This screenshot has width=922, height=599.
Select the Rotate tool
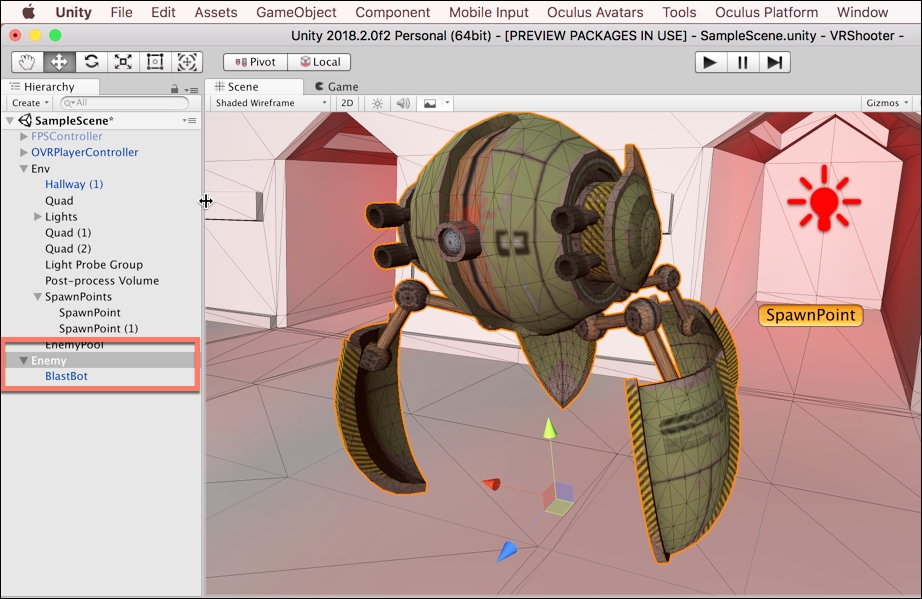(x=91, y=62)
